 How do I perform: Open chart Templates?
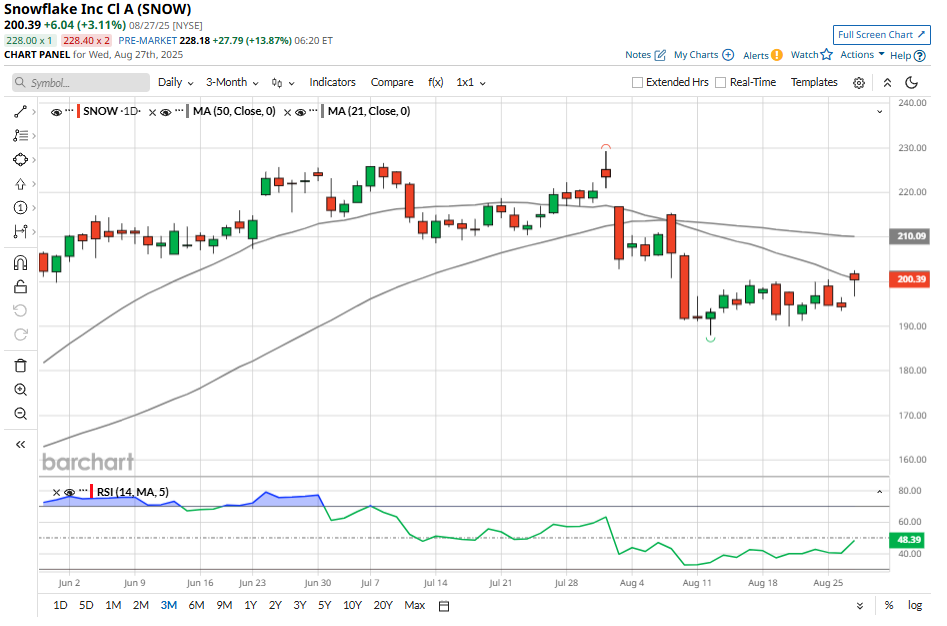(x=814, y=82)
